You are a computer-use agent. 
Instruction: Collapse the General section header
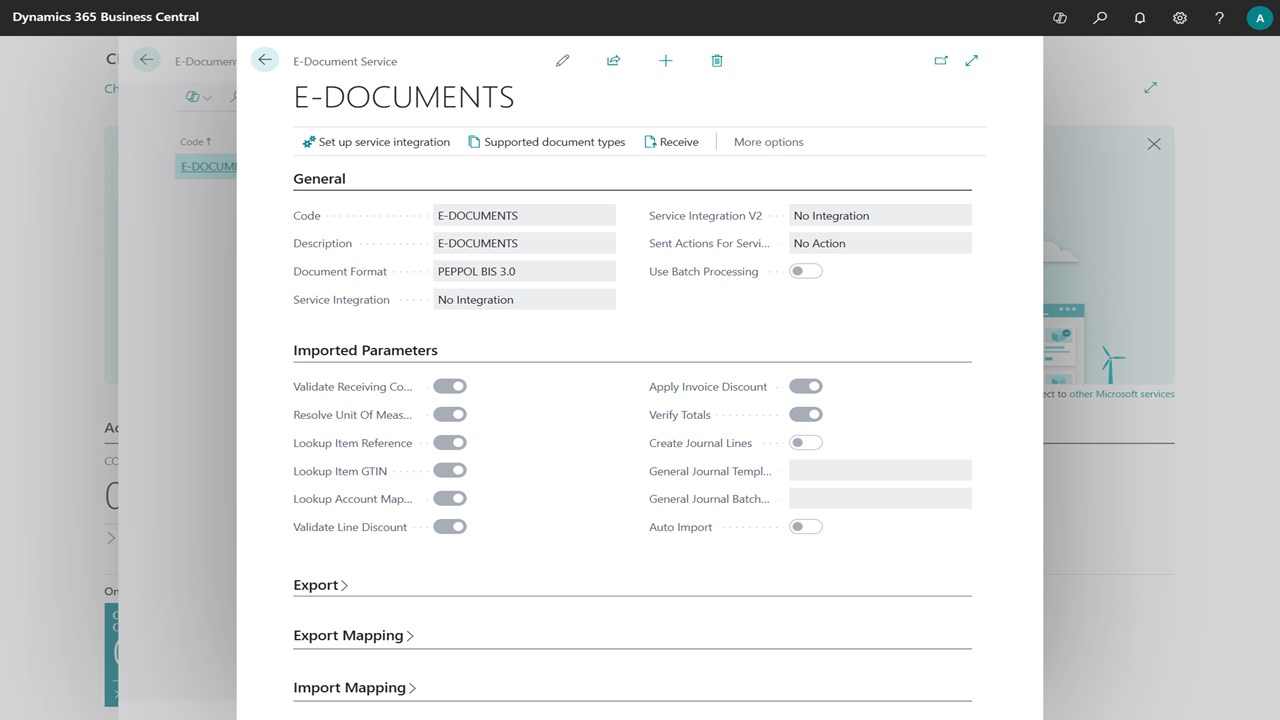pyautogui.click(x=319, y=179)
